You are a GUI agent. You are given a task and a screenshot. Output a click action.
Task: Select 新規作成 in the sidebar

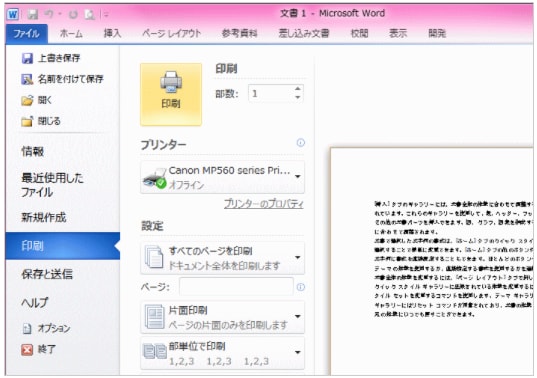pos(43,217)
